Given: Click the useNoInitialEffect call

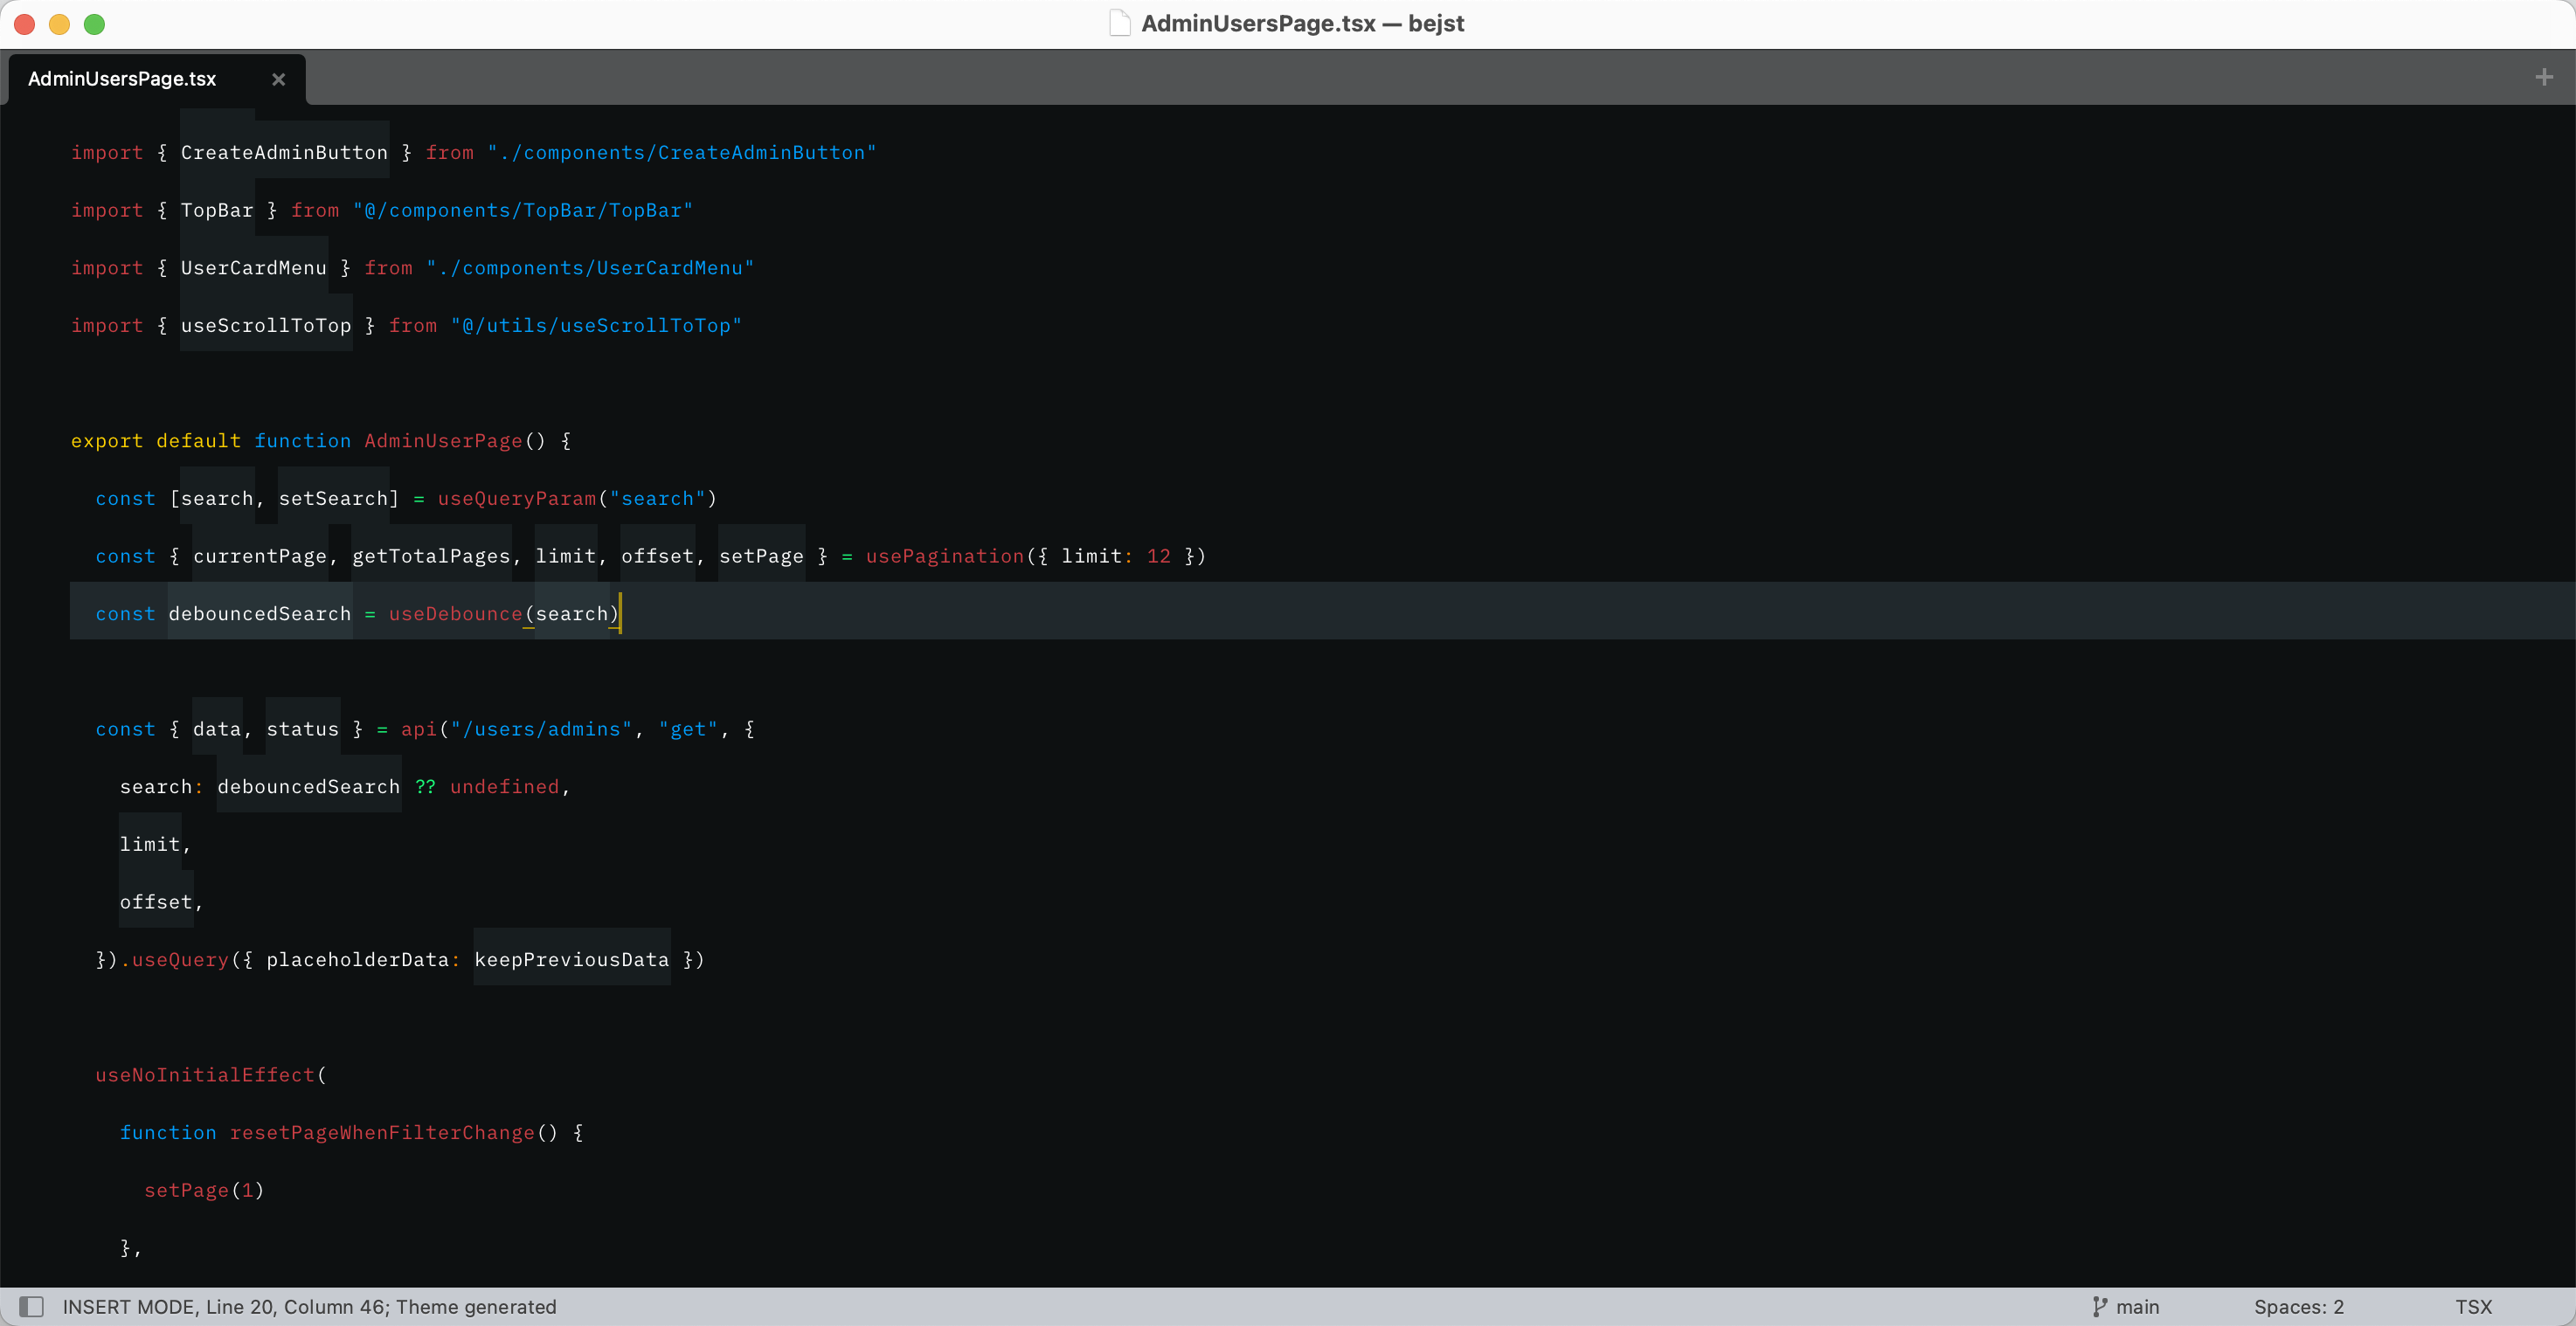Looking at the screenshot, I should [205, 1075].
